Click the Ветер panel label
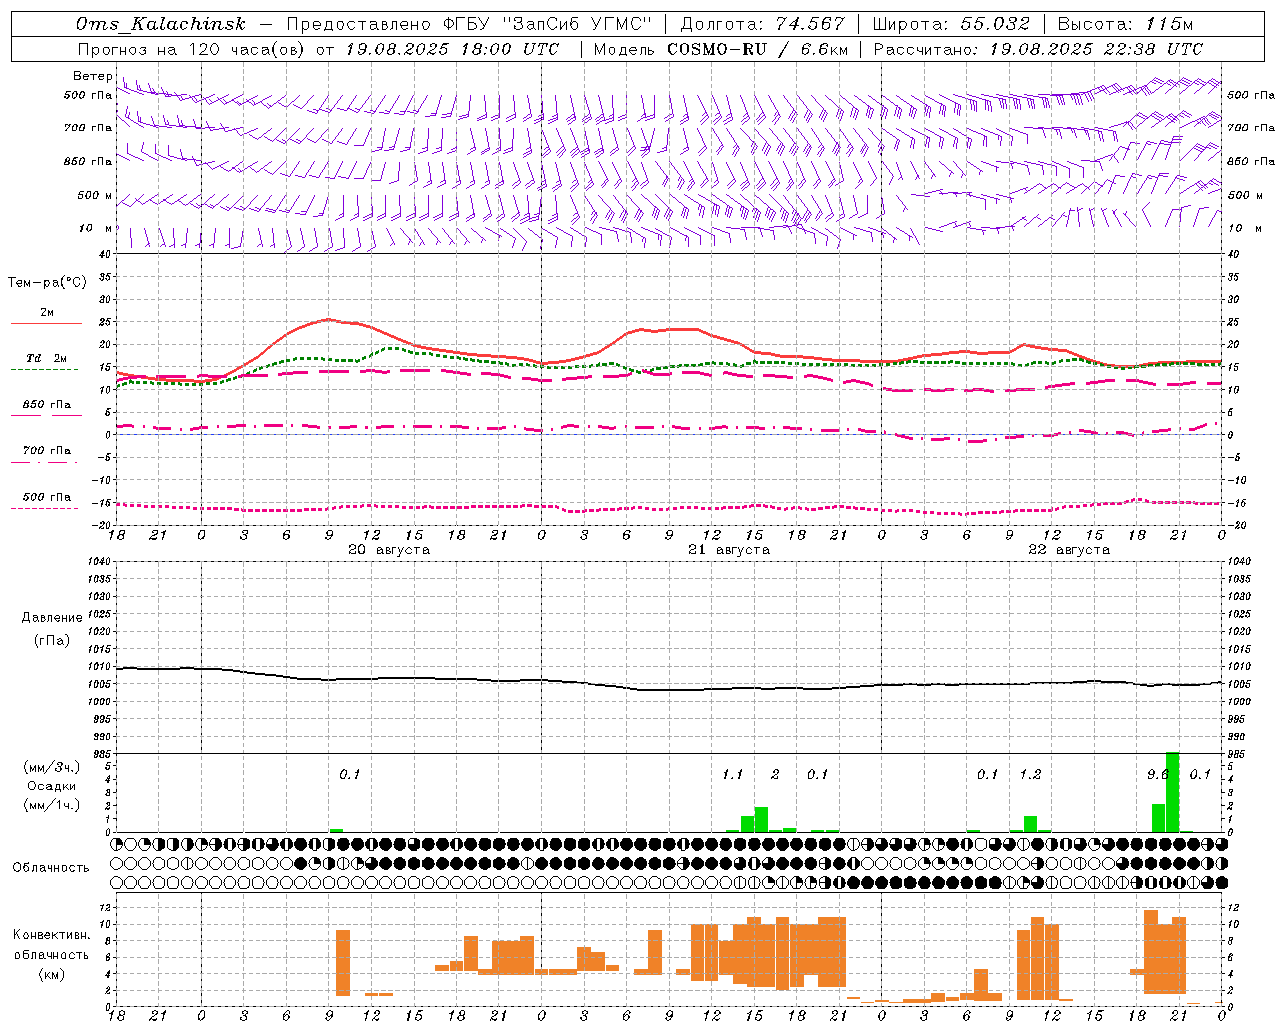Screen dimensions: 1280x1024 (92, 76)
